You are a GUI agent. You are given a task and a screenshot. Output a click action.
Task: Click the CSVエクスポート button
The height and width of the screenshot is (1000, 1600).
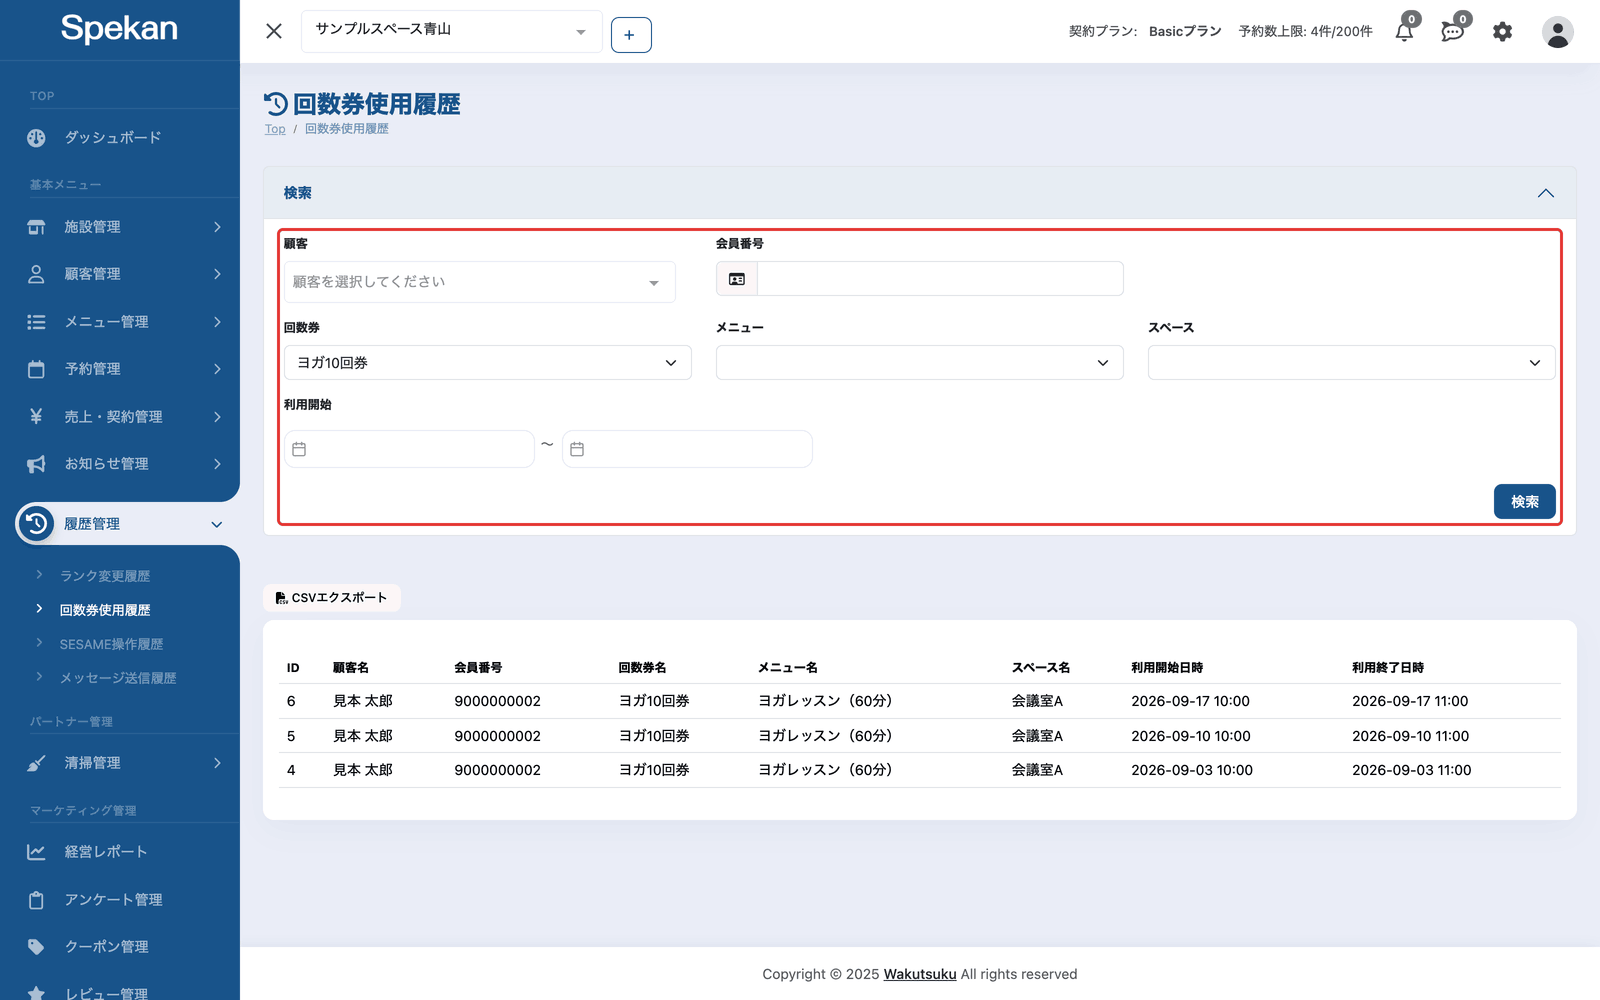tap(332, 598)
